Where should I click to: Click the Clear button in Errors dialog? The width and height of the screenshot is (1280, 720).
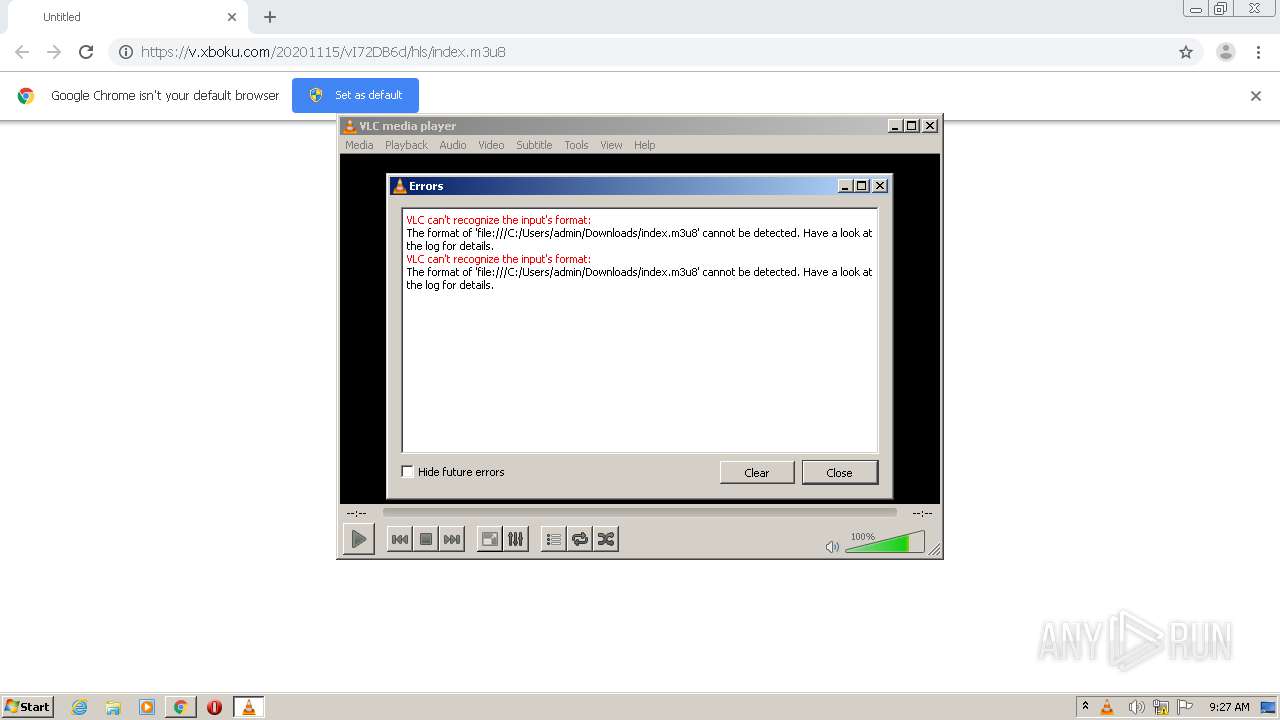click(757, 472)
